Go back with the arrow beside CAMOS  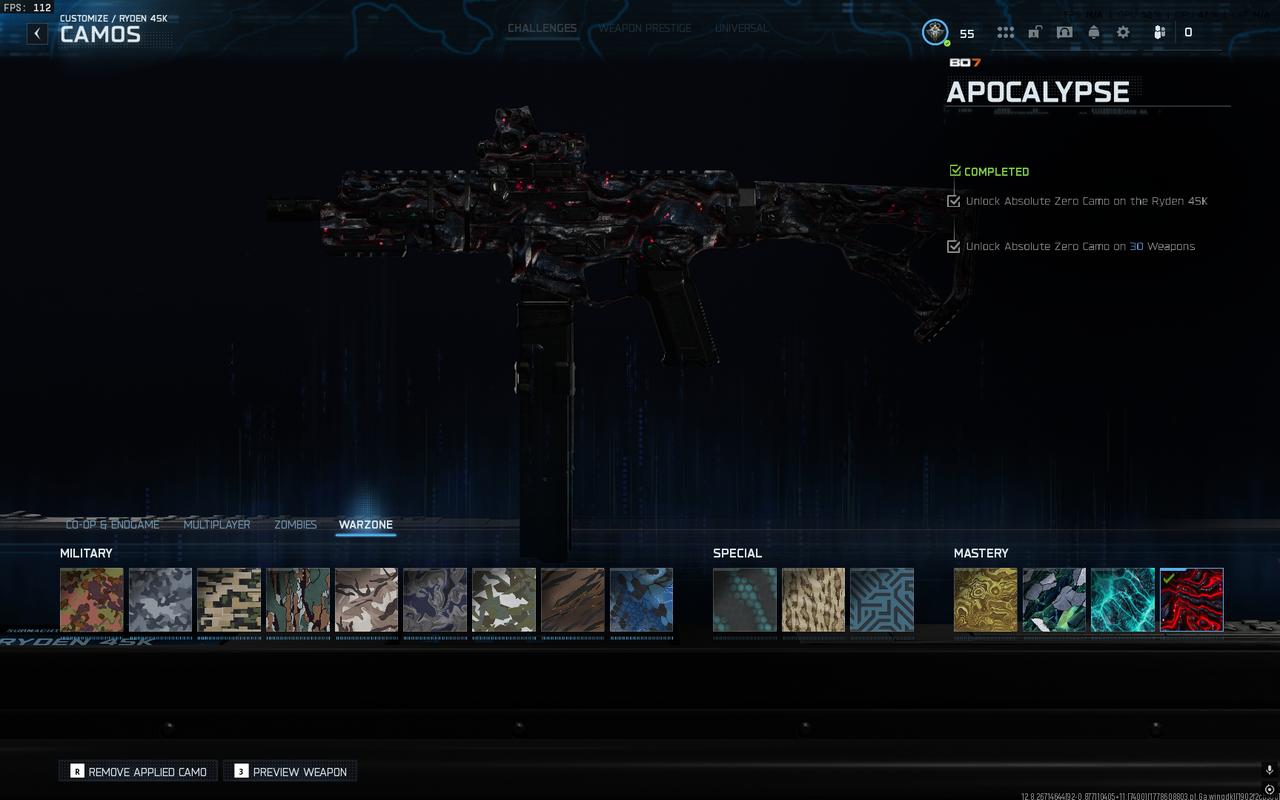(x=37, y=34)
